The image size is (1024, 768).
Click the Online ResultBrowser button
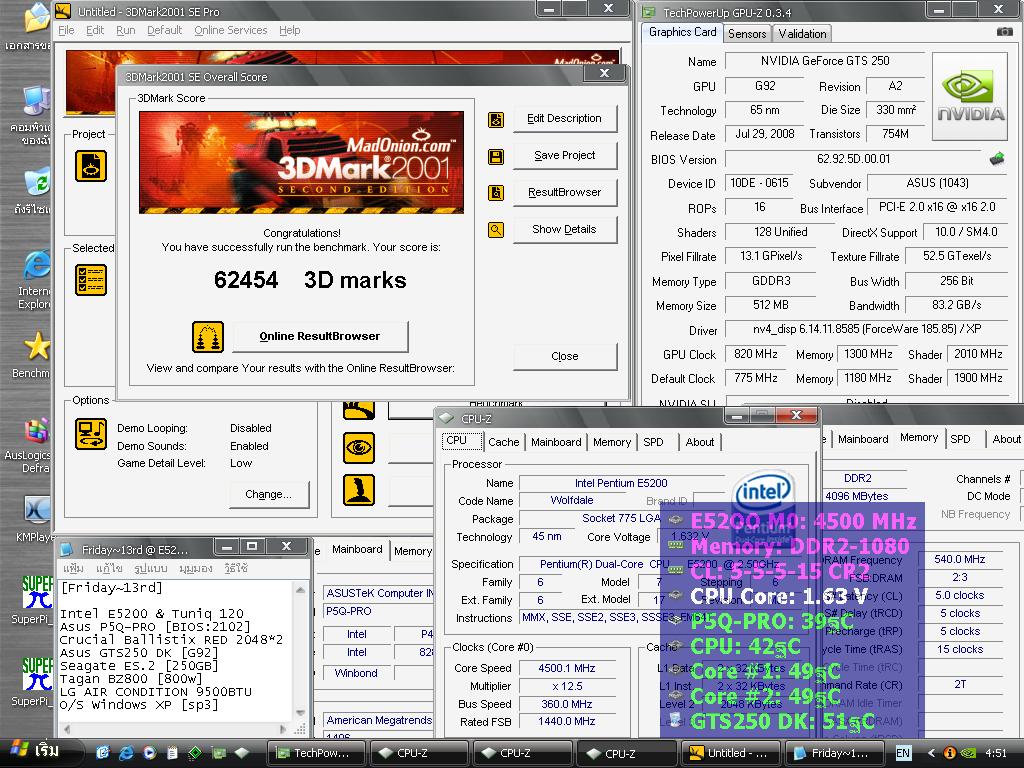[x=320, y=336]
